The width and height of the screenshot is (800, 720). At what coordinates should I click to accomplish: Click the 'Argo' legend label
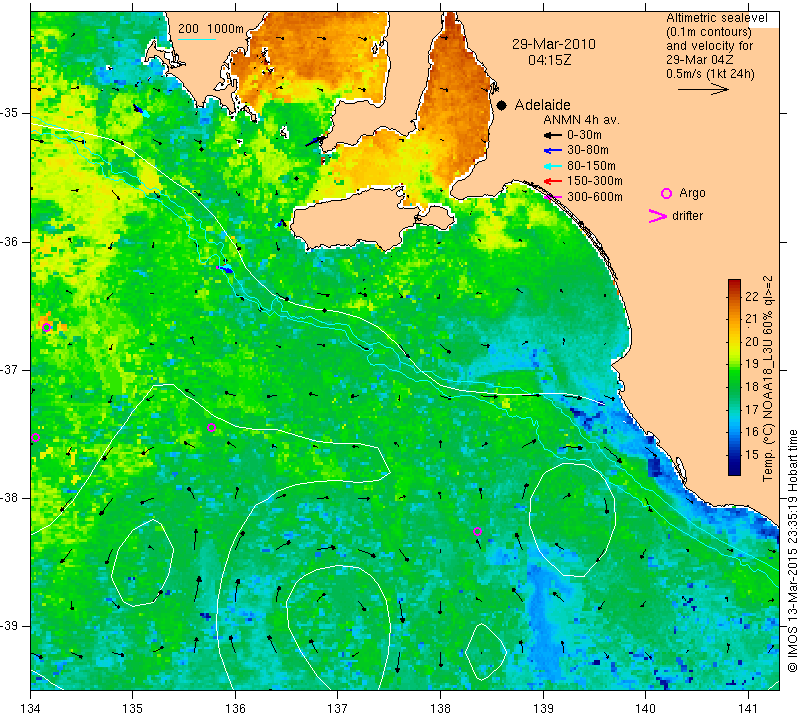click(x=692, y=193)
